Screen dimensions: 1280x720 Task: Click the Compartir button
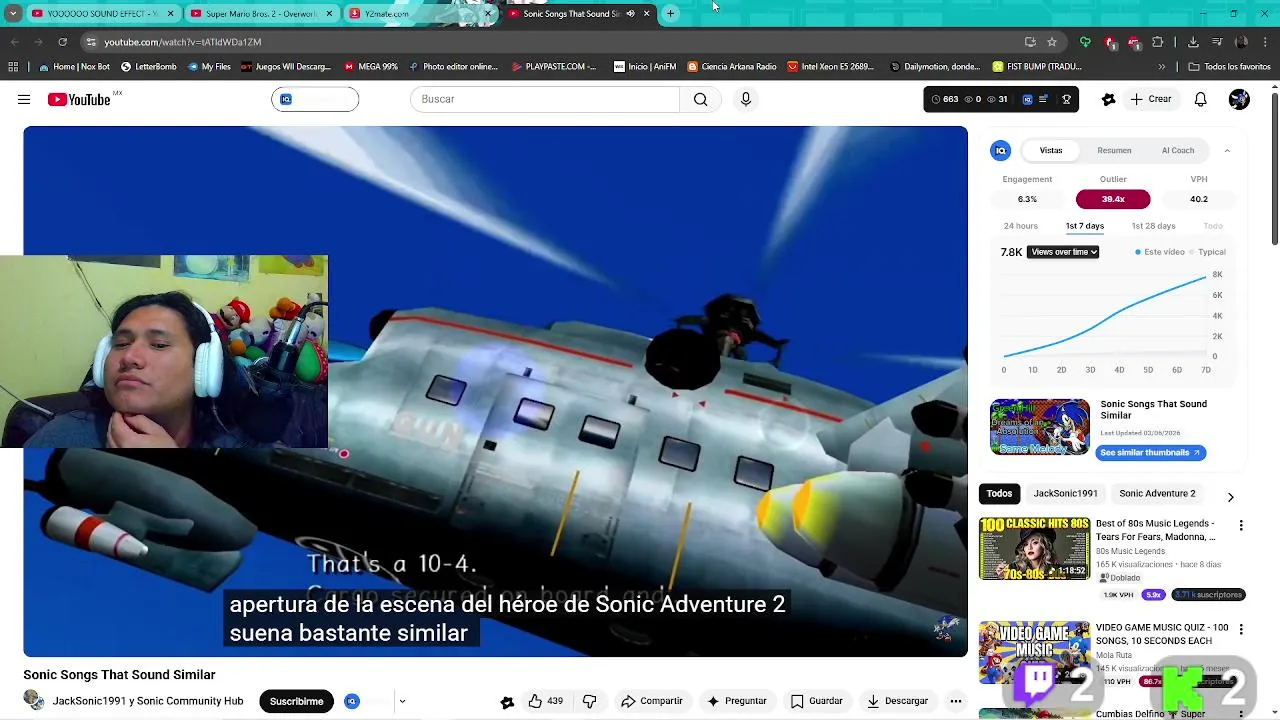pos(651,701)
